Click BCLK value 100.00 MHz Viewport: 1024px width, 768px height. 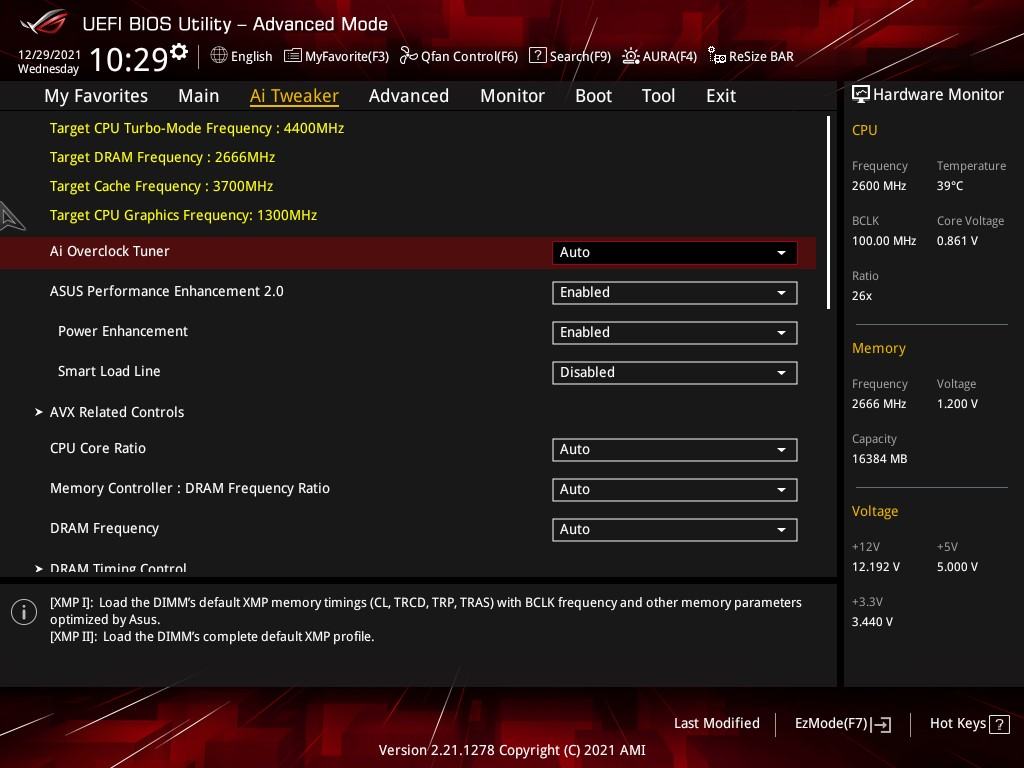(x=884, y=241)
